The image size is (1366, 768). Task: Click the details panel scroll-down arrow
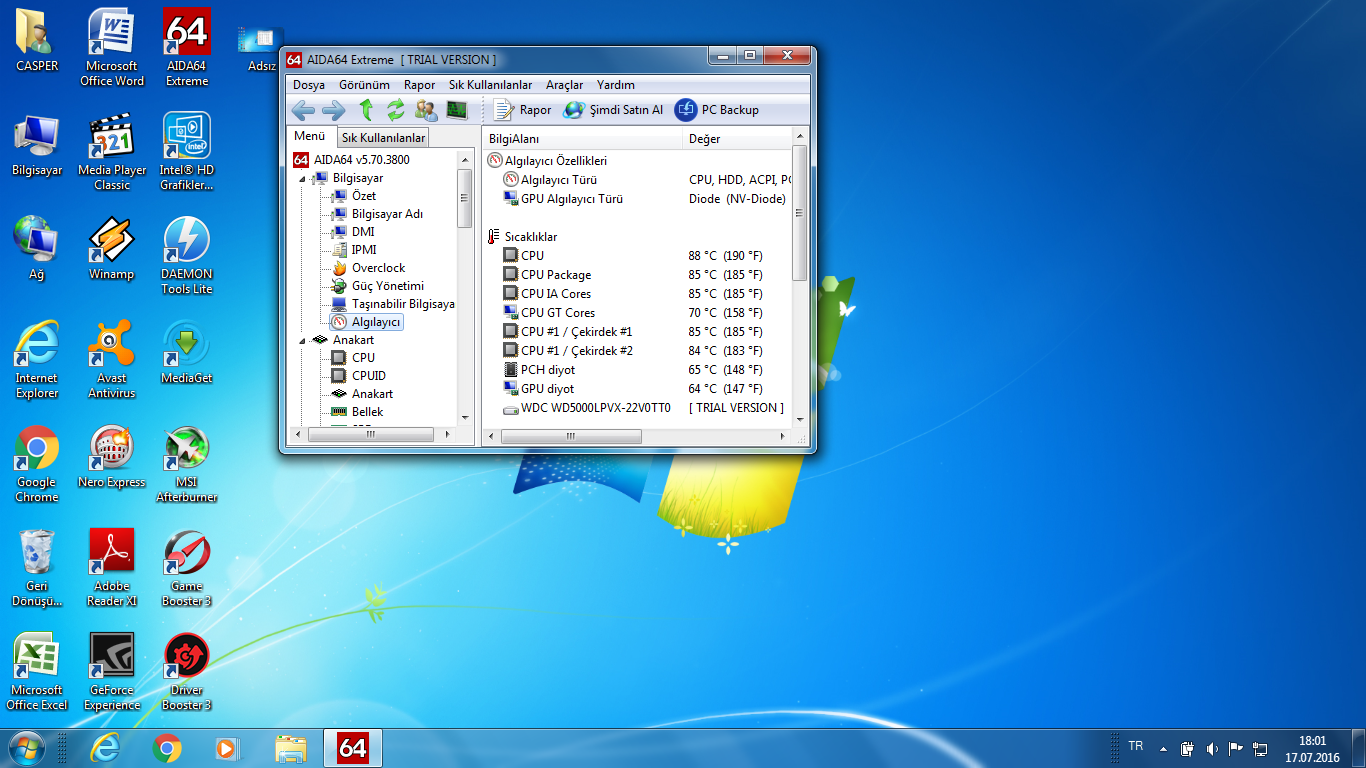tap(799, 418)
